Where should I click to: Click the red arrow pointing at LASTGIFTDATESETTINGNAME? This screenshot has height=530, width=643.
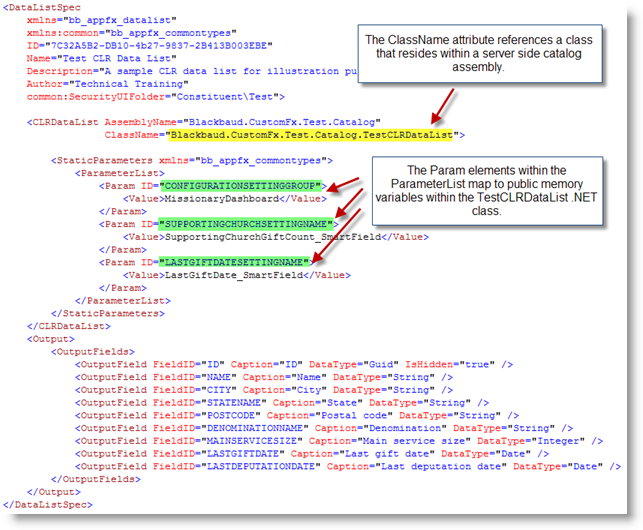tap(328, 249)
